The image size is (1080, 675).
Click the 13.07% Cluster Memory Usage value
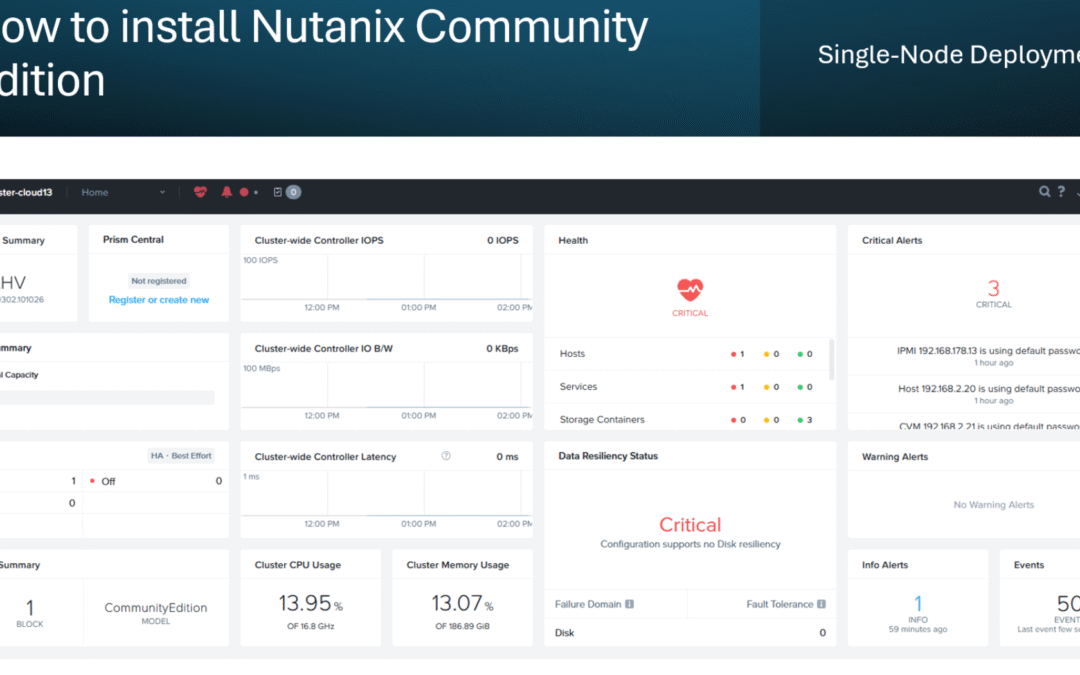click(462, 603)
